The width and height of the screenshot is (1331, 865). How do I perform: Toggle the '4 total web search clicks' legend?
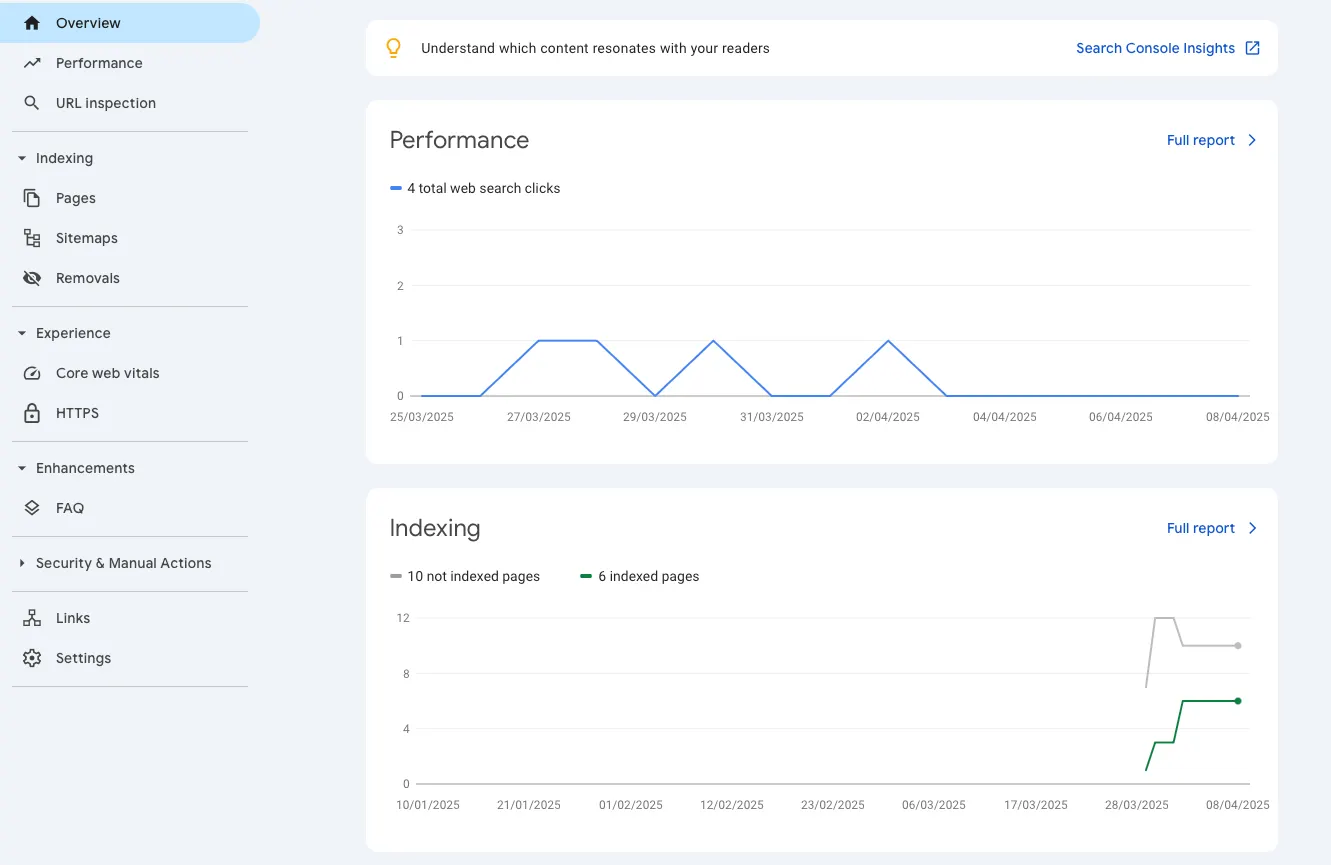[x=474, y=188]
